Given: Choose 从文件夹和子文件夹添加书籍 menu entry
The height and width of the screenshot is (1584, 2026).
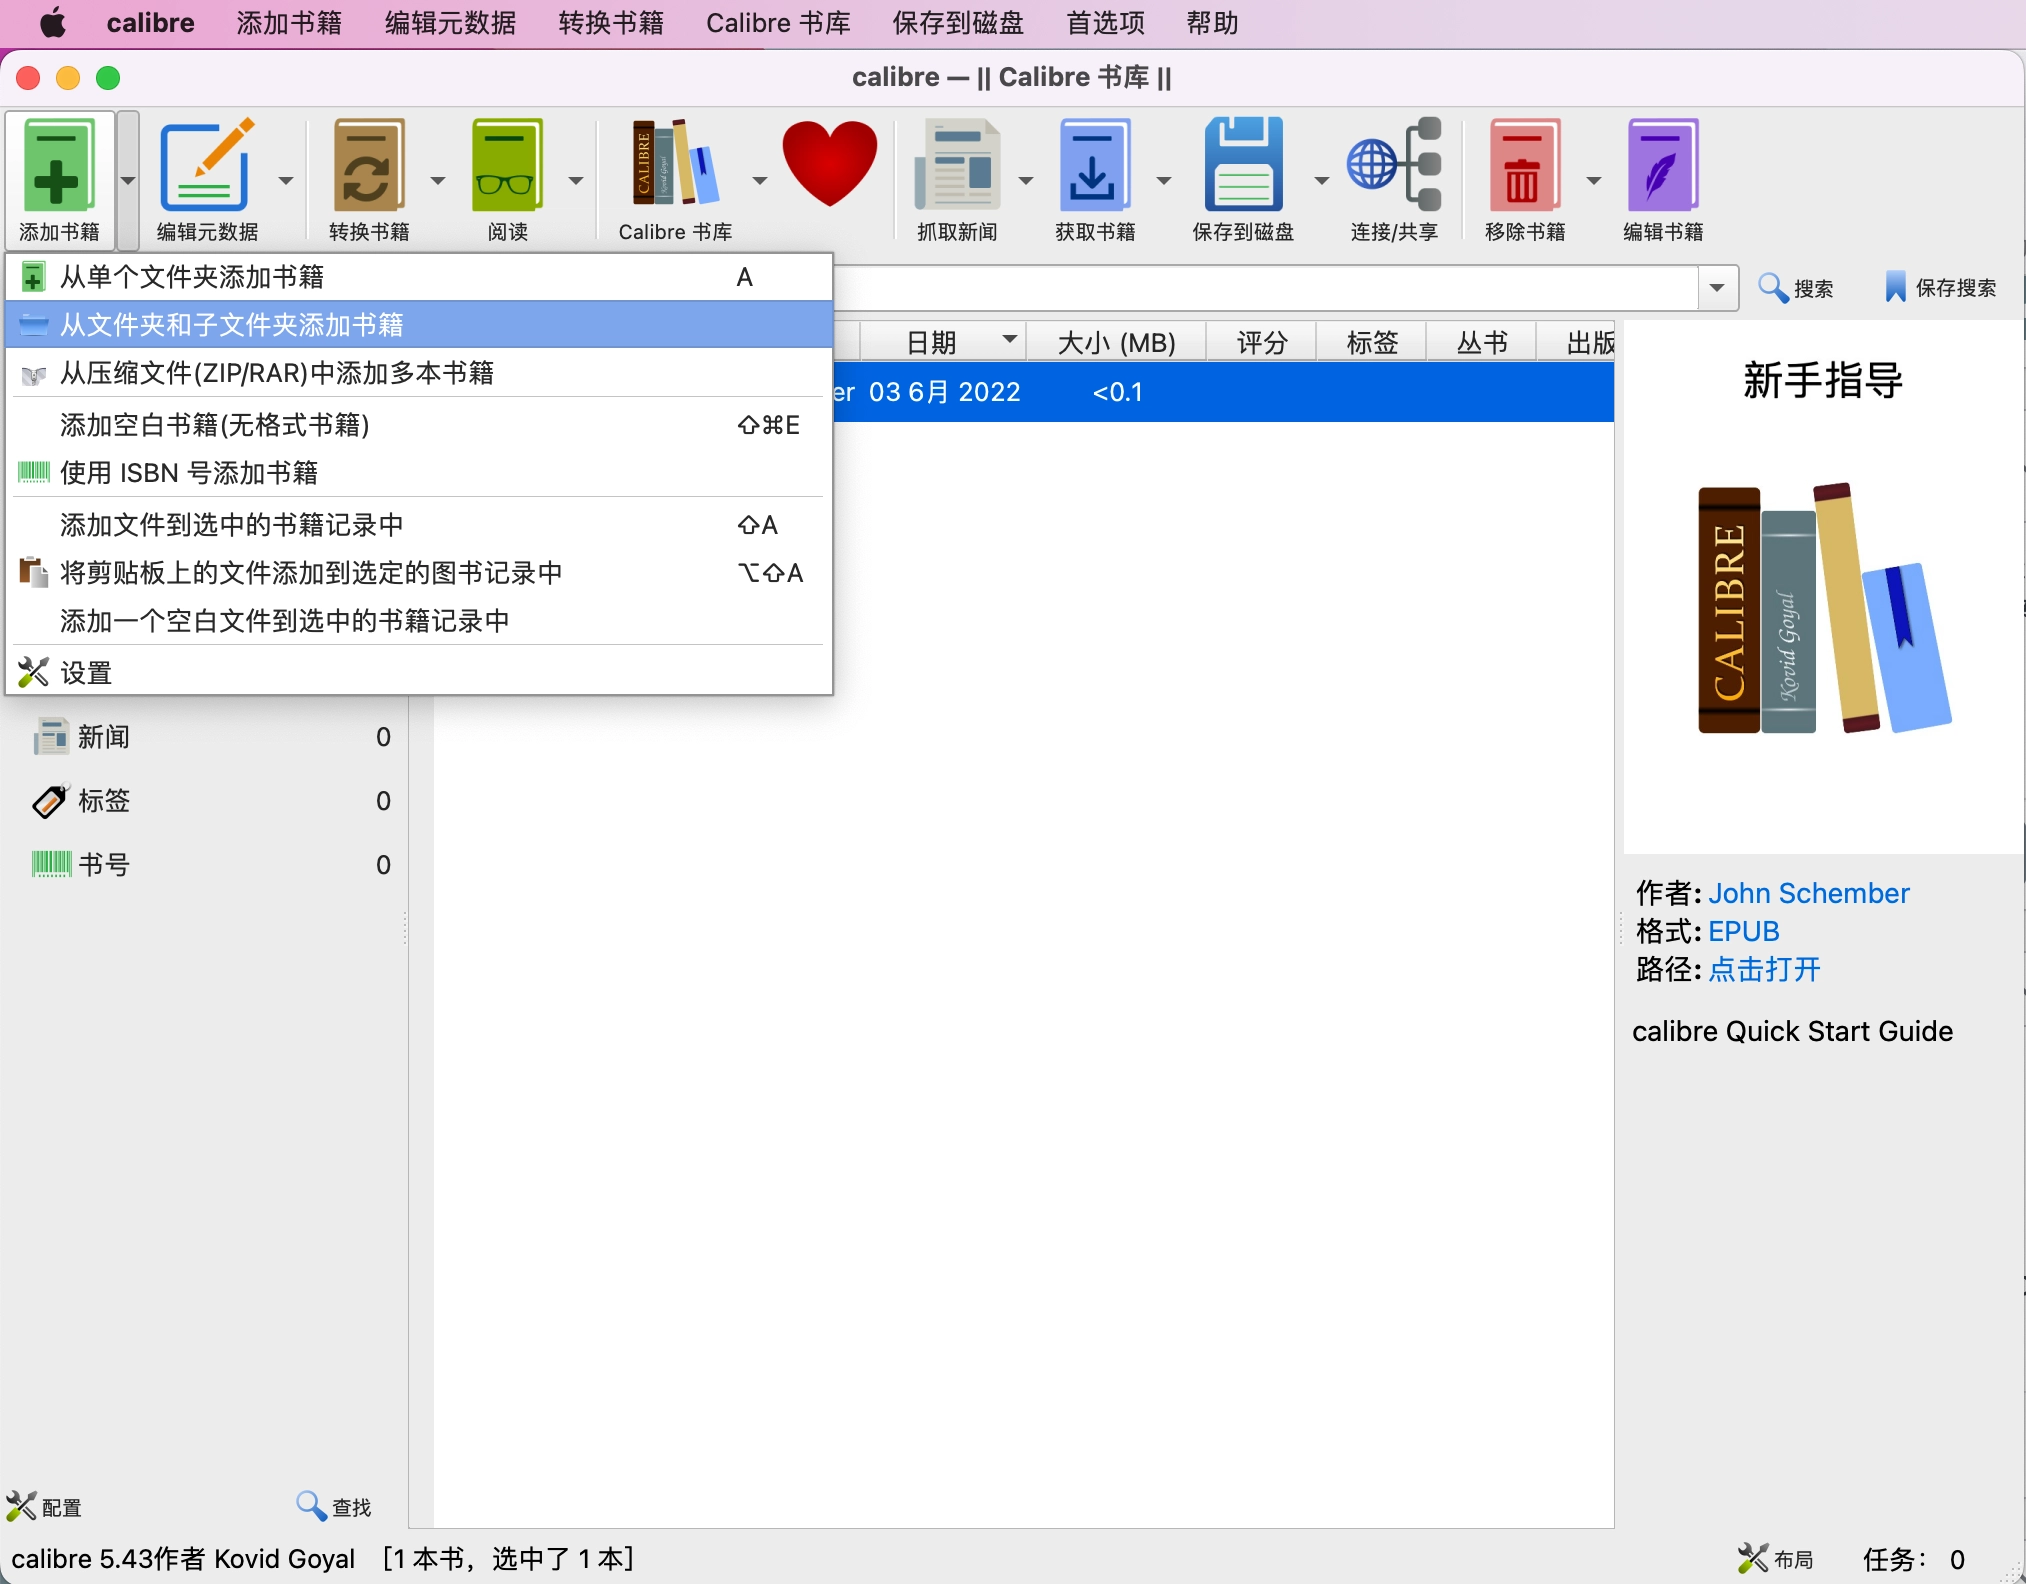Looking at the screenshot, I should [419, 324].
